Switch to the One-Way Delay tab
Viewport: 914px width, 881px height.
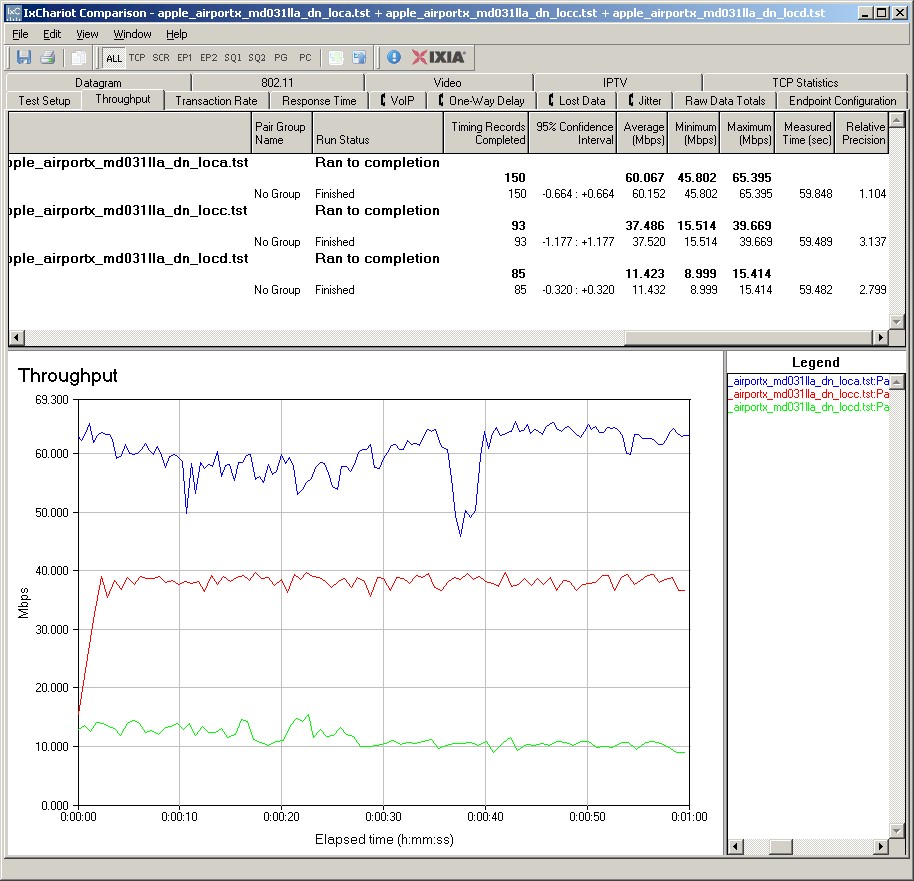tap(482, 101)
